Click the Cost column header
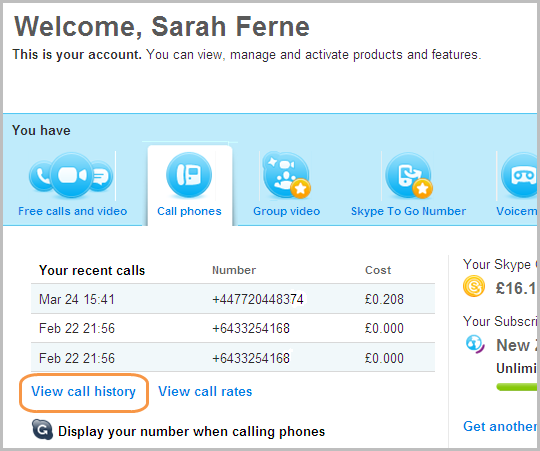The width and height of the screenshot is (540, 451). pyautogui.click(x=378, y=270)
